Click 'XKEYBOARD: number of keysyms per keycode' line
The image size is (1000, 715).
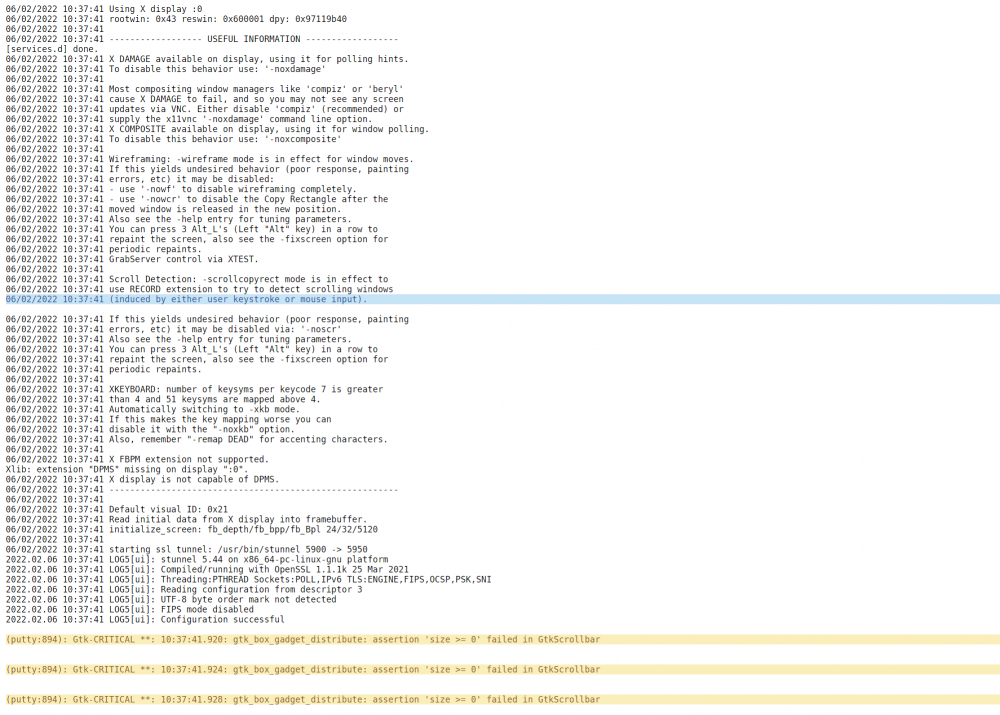194,389
